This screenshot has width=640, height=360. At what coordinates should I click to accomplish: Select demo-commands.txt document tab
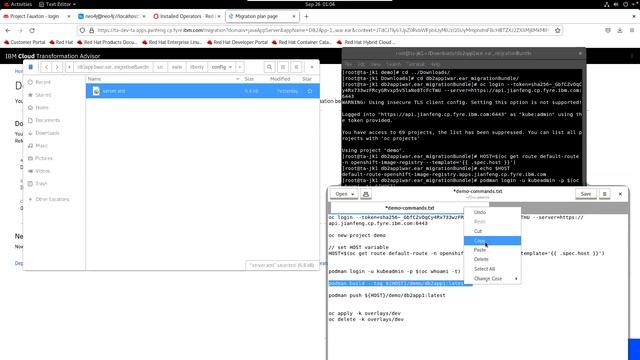409,208
